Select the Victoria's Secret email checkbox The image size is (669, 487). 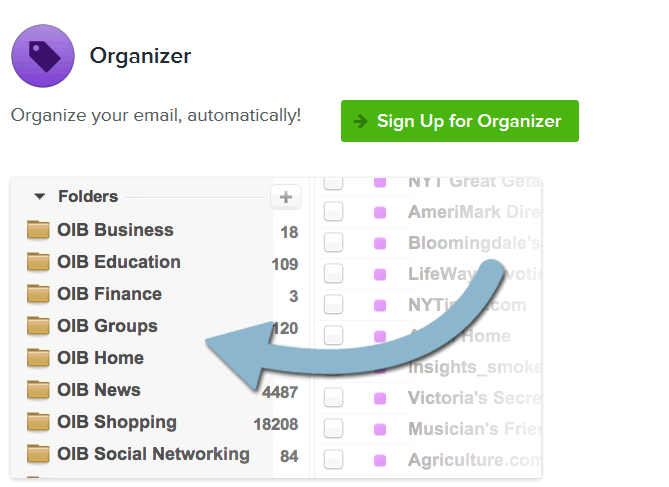pos(333,397)
